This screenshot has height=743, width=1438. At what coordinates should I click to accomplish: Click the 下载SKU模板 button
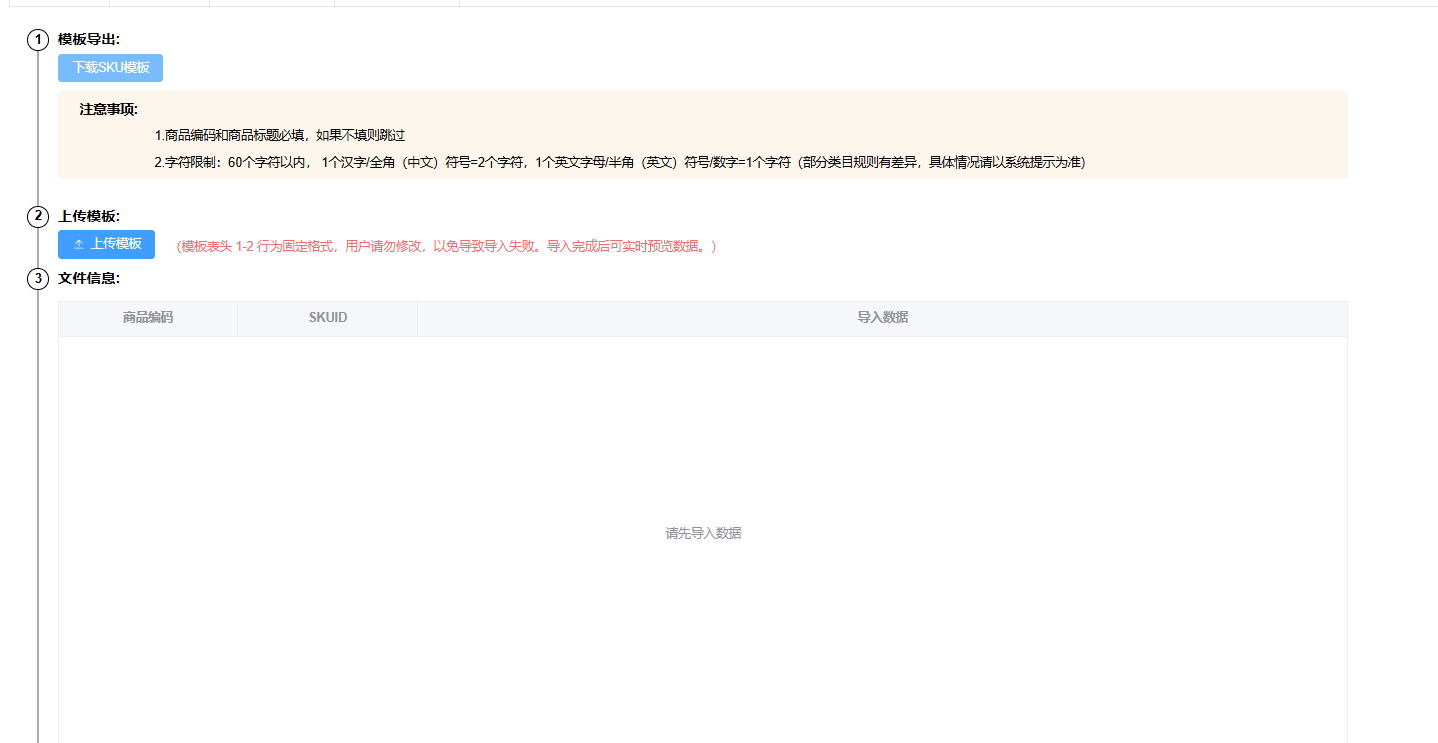110,68
